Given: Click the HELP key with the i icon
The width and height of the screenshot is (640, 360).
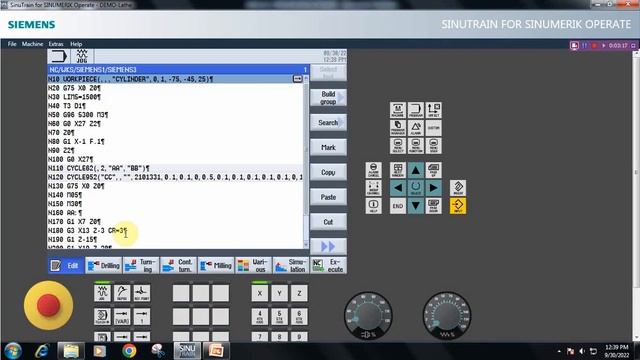Looking at the screenshot, I should pyautogui.click(x=373, y=206).
